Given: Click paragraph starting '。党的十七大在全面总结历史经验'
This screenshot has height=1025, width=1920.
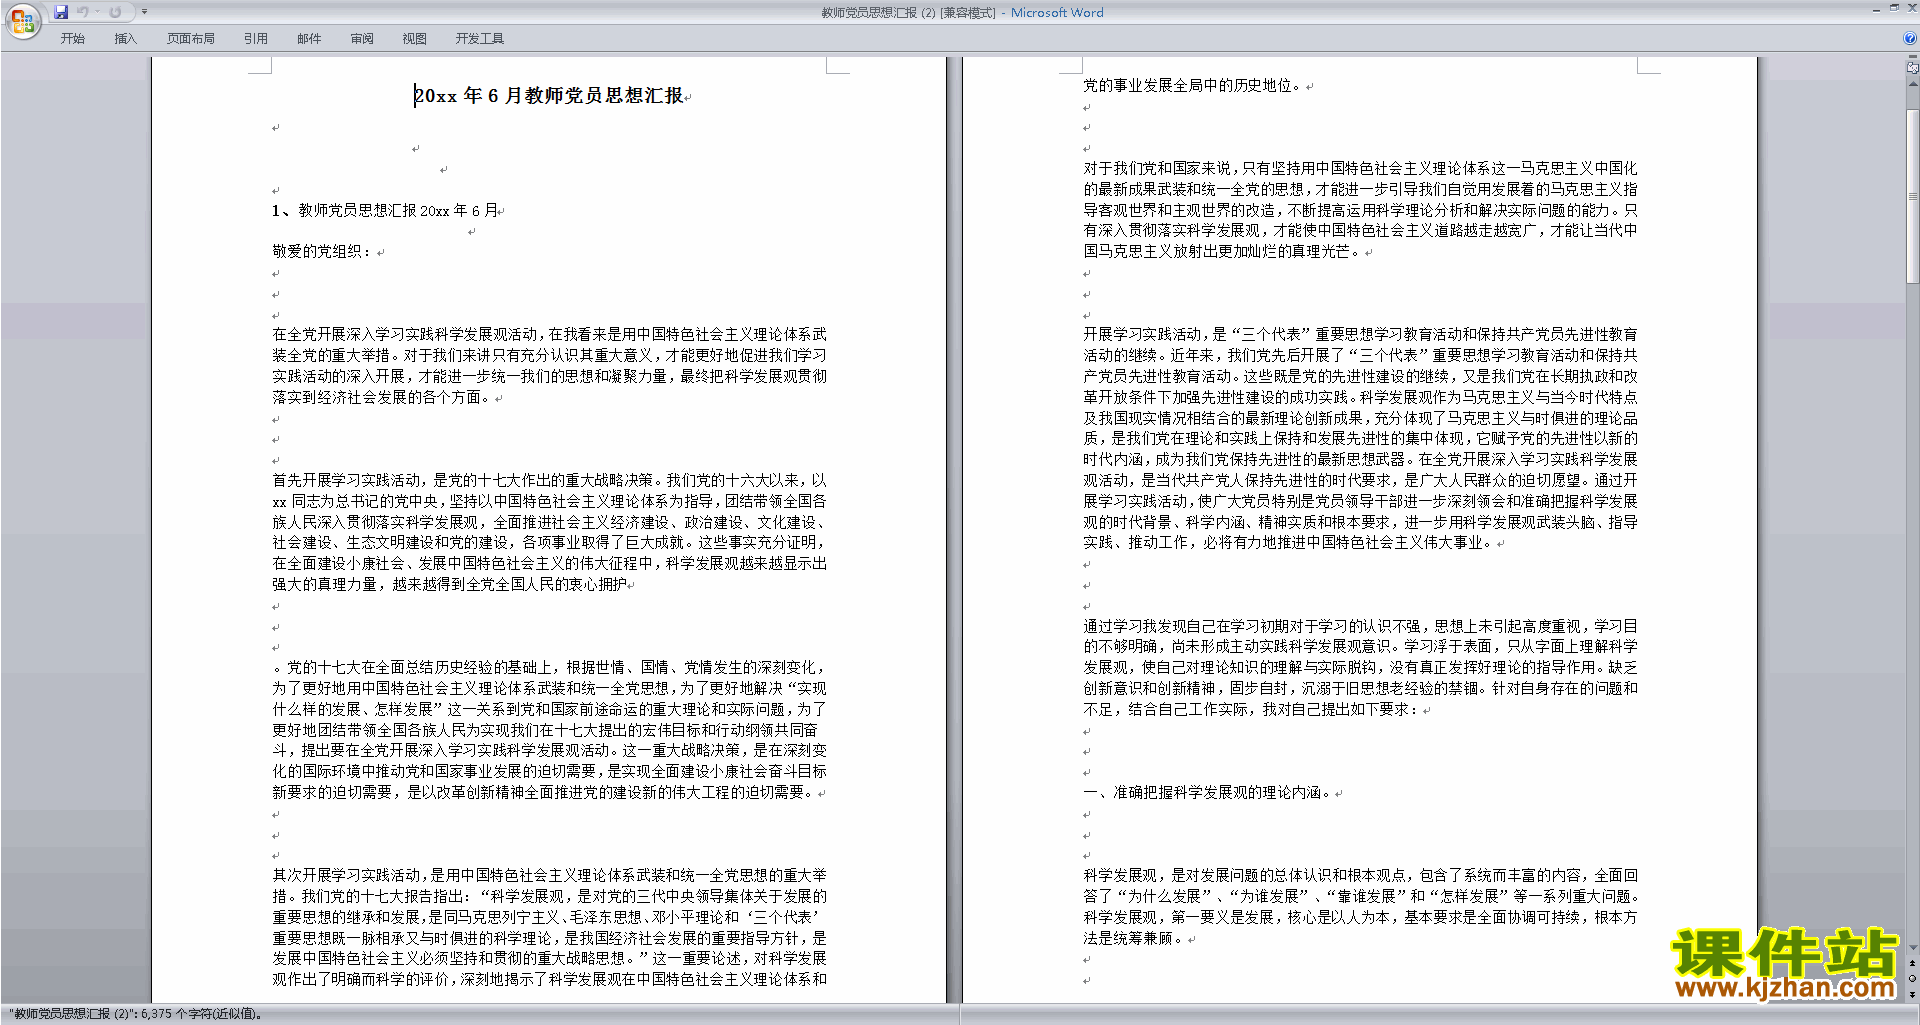Looking at the screenshot, I should (549, 730).
